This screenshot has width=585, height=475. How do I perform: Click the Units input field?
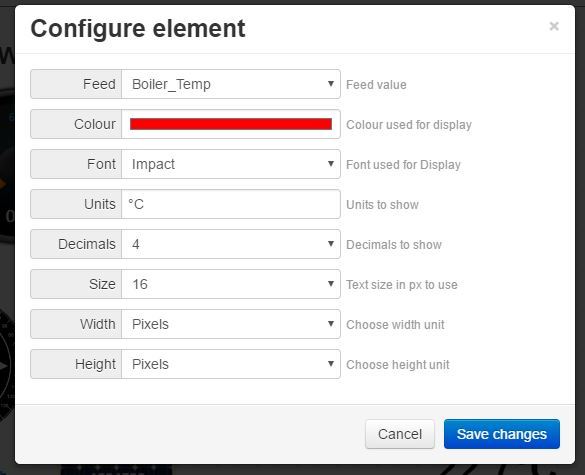(x=231, y=204)
